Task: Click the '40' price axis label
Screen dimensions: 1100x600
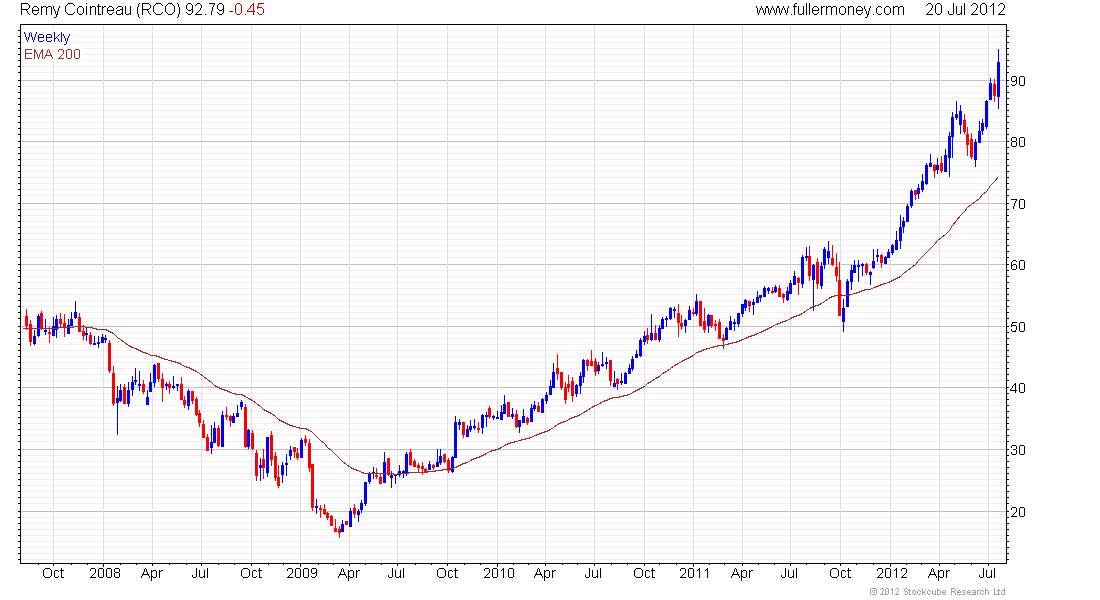Action: 1017,387
